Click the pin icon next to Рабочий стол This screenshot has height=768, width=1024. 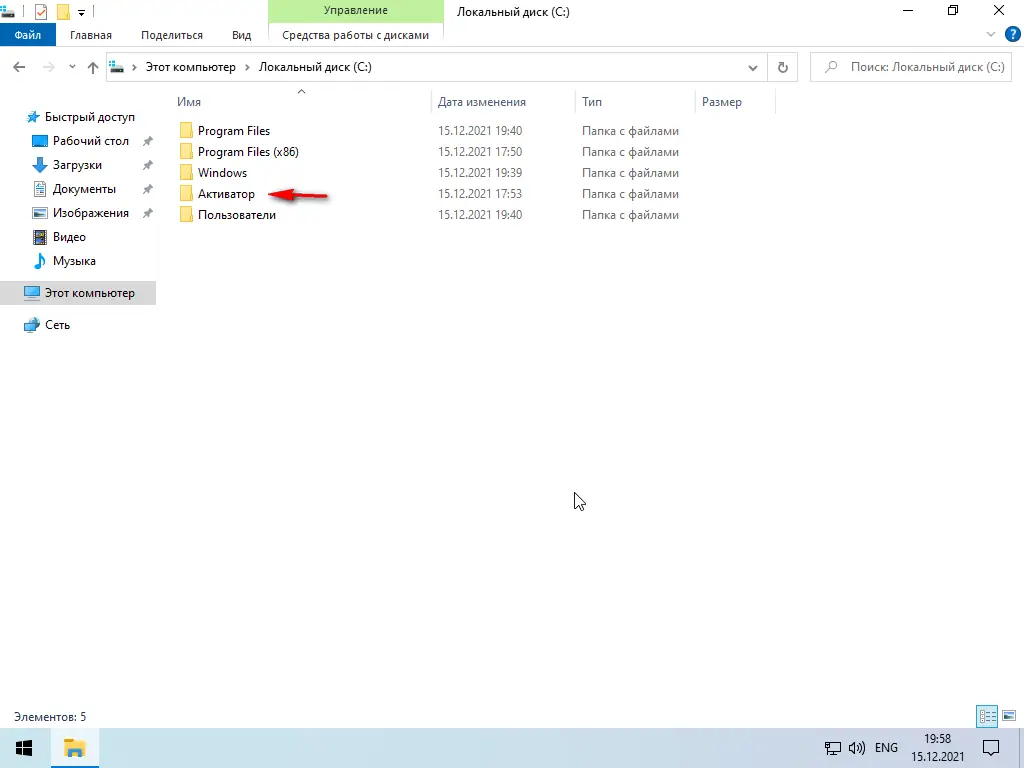[148, 141]
